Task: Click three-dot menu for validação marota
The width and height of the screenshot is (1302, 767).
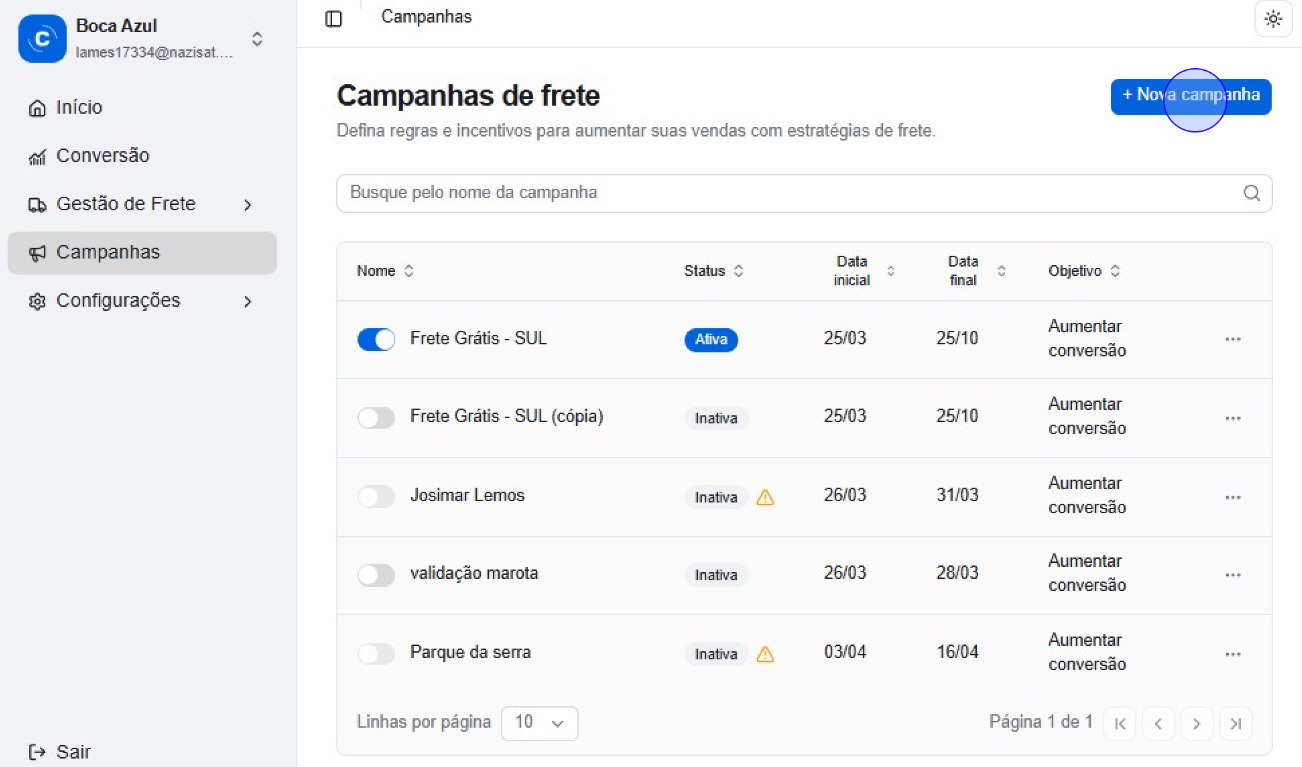Action: [1232, 575]
